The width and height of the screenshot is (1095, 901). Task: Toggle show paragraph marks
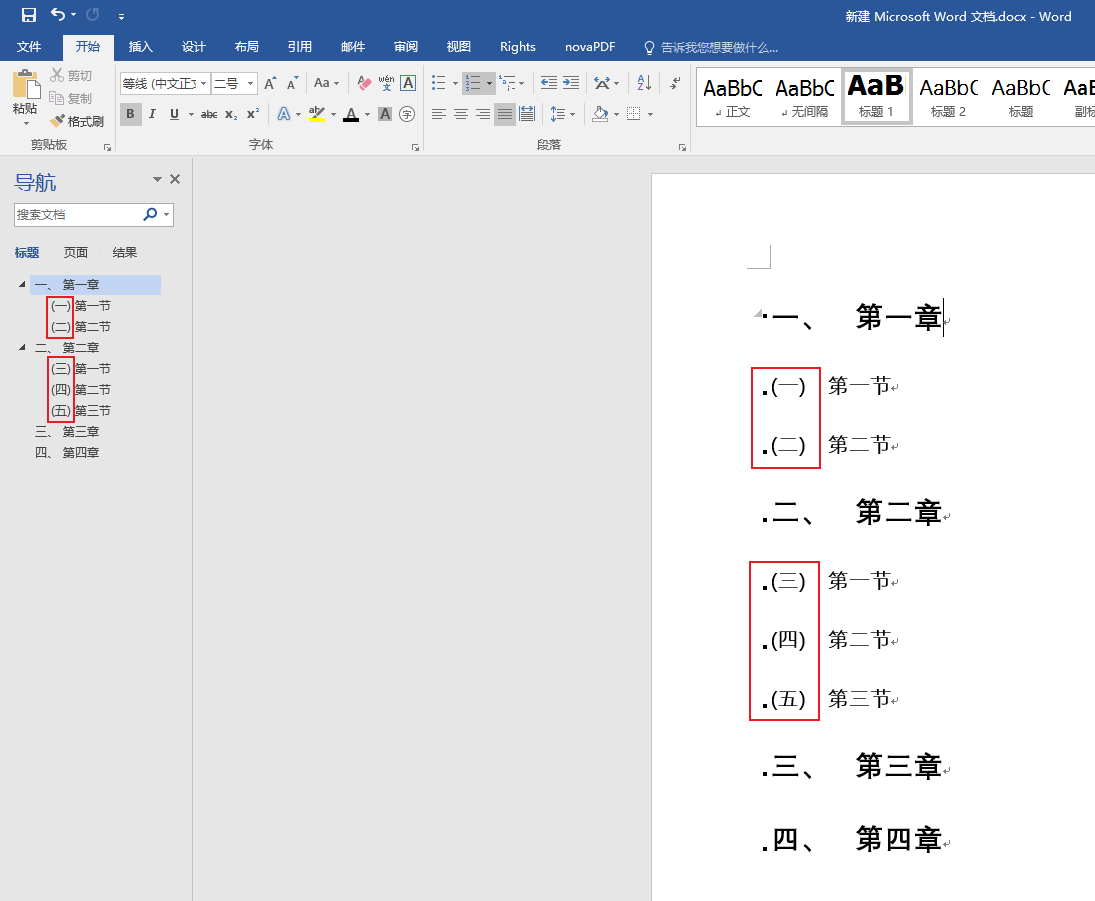point(675,83)
